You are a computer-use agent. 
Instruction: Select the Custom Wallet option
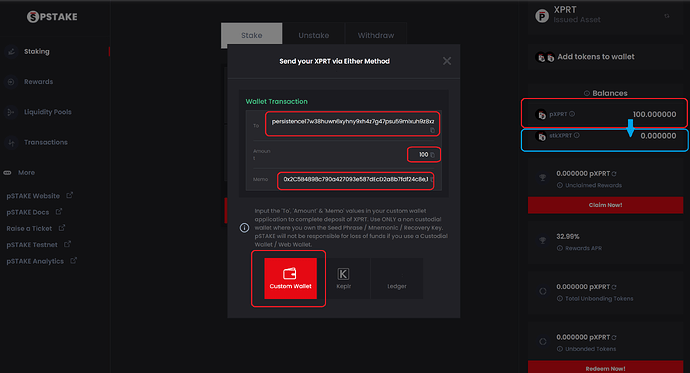(x=290, y=278)
